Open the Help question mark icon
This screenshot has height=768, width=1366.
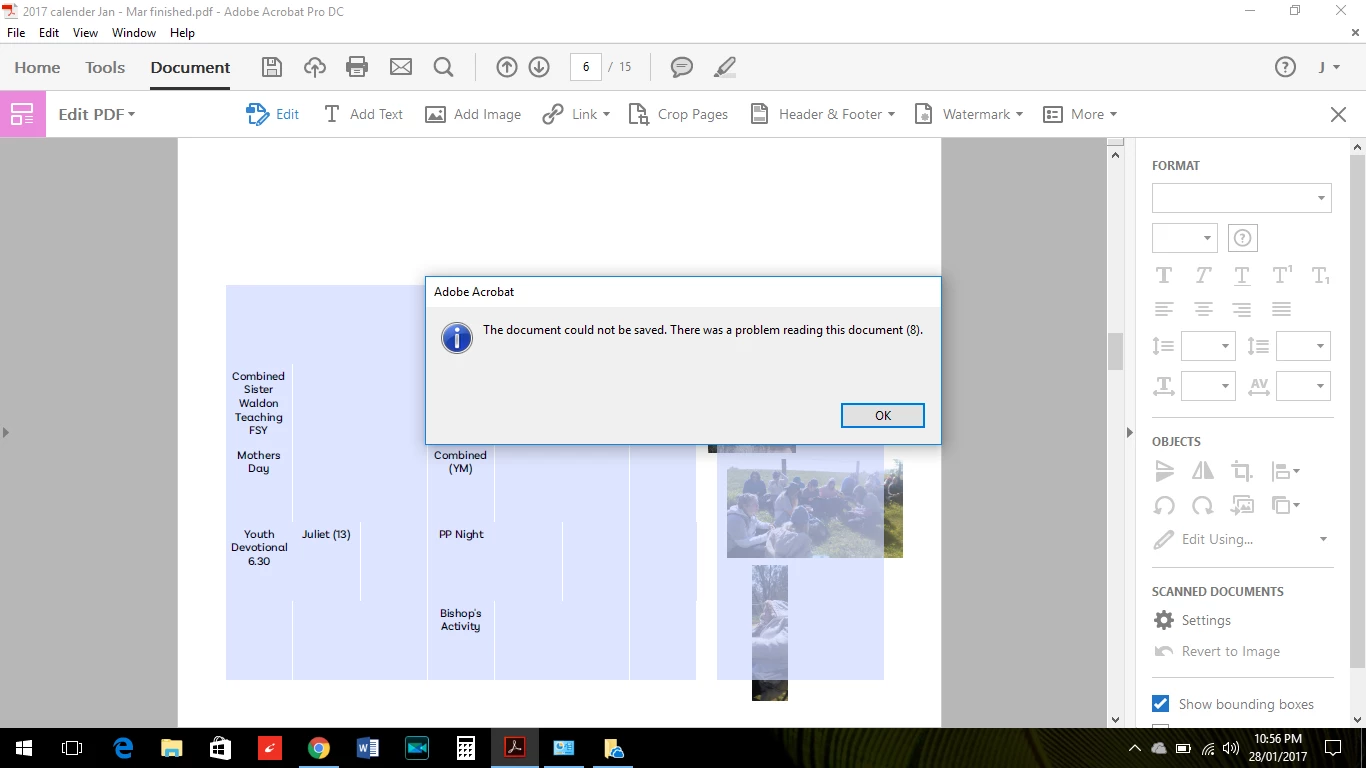pos(1285,67)
